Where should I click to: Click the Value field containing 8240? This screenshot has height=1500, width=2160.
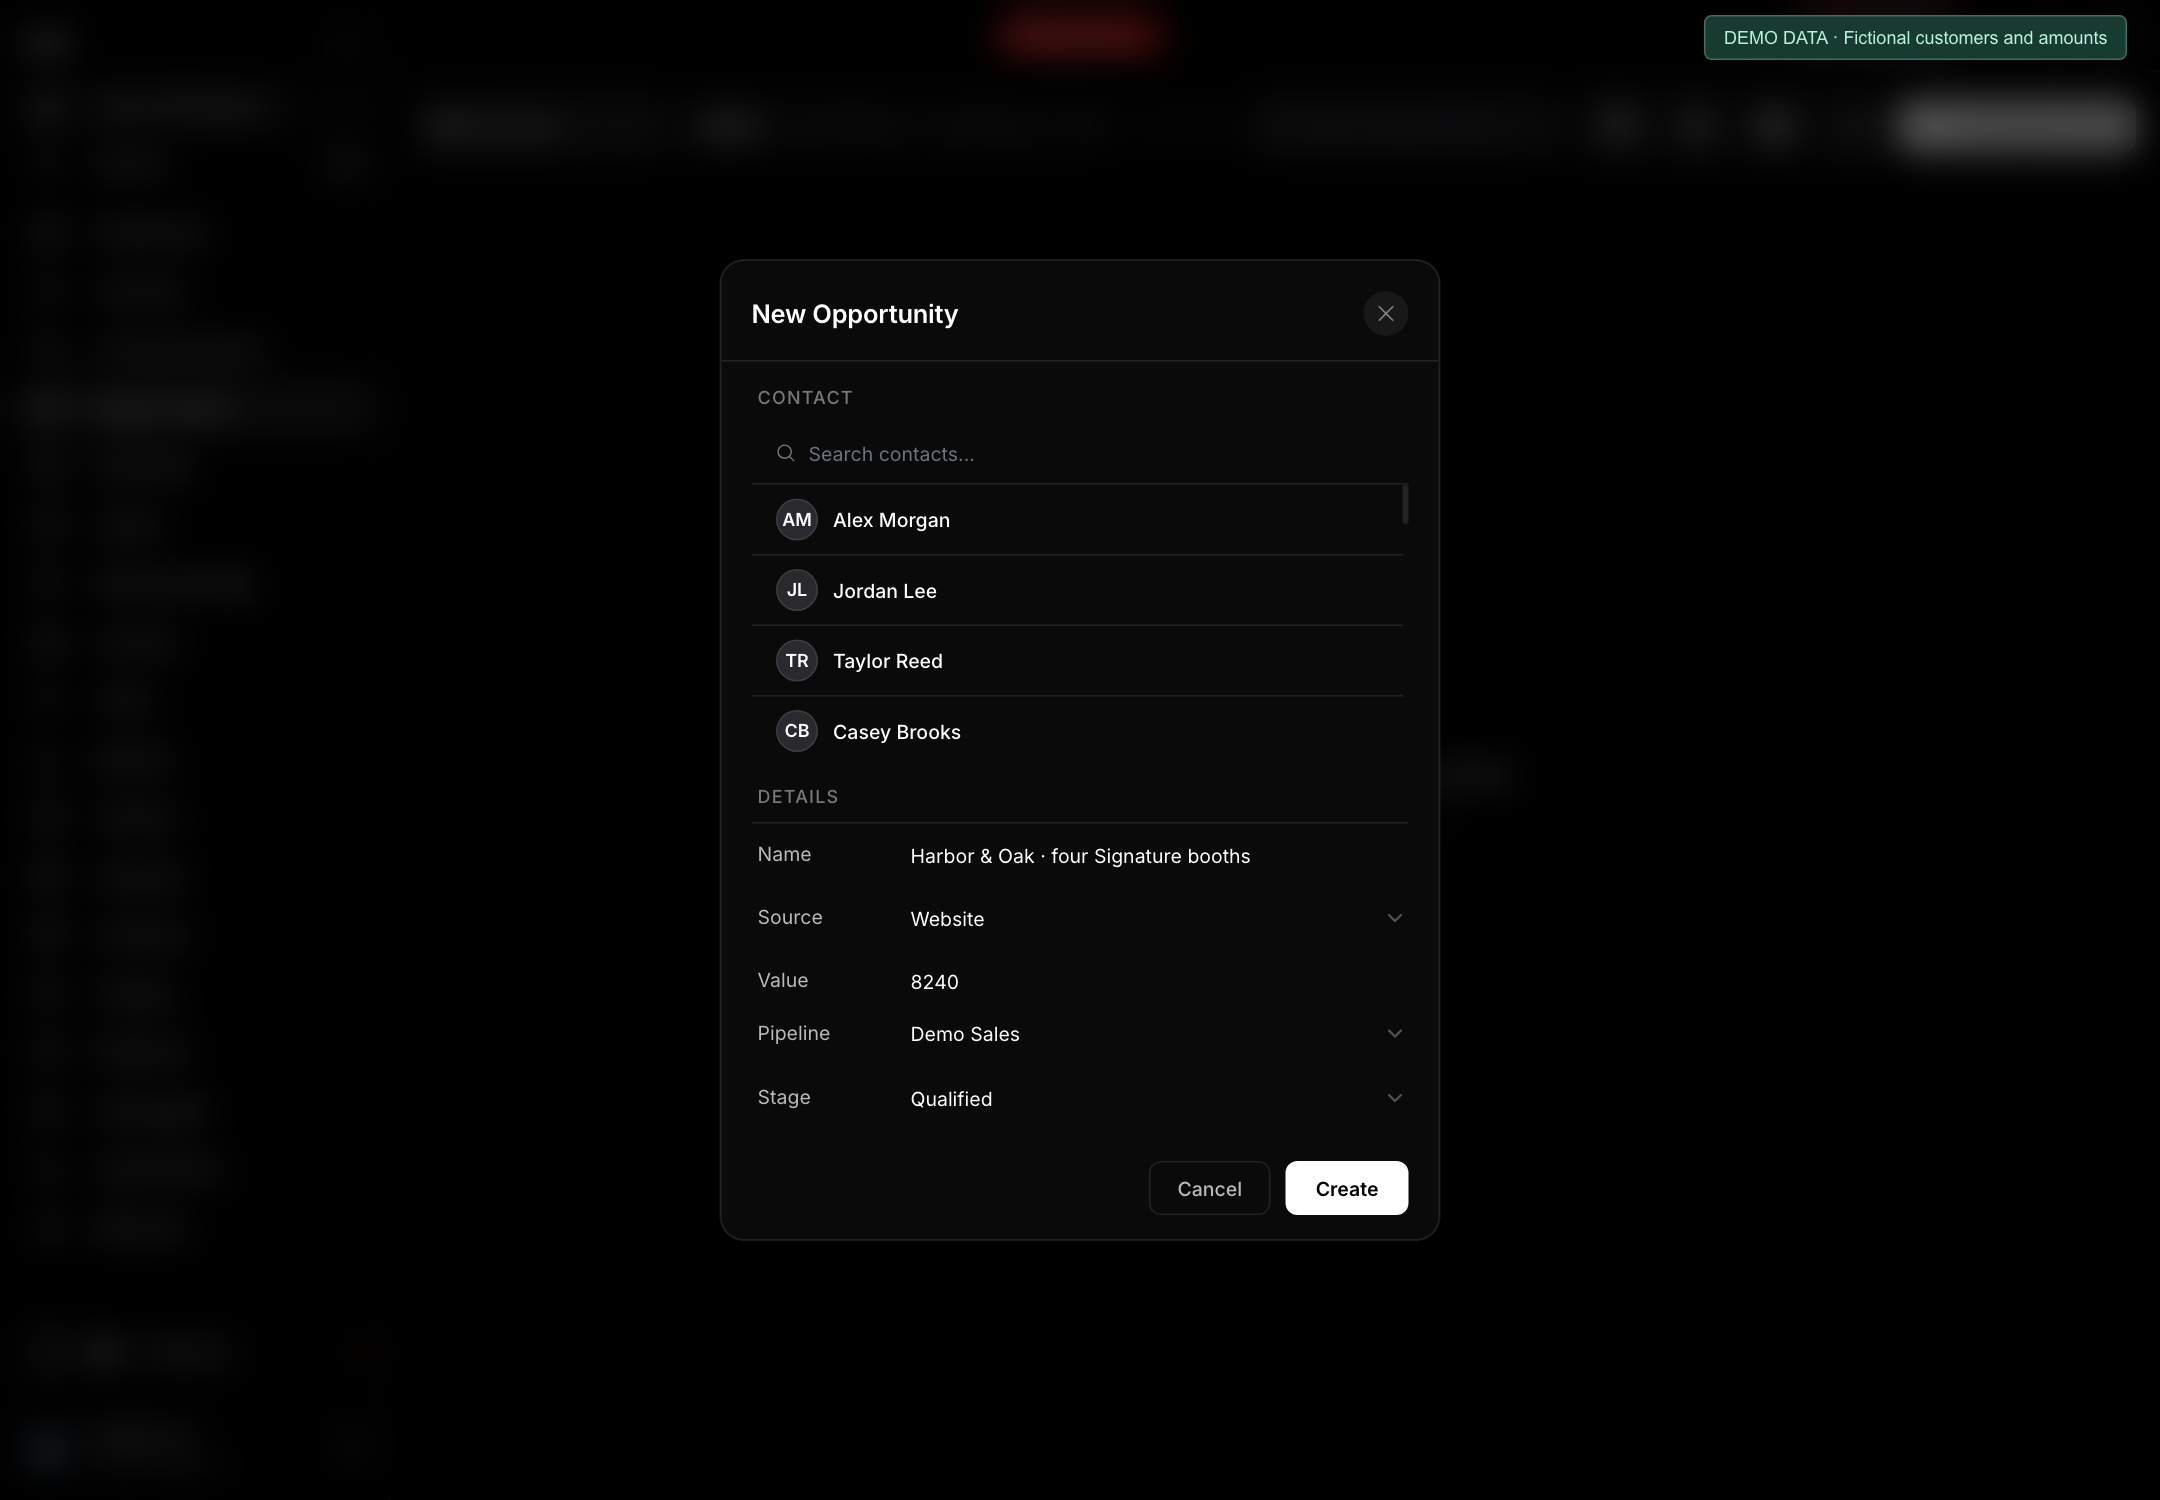point(1155,981)
